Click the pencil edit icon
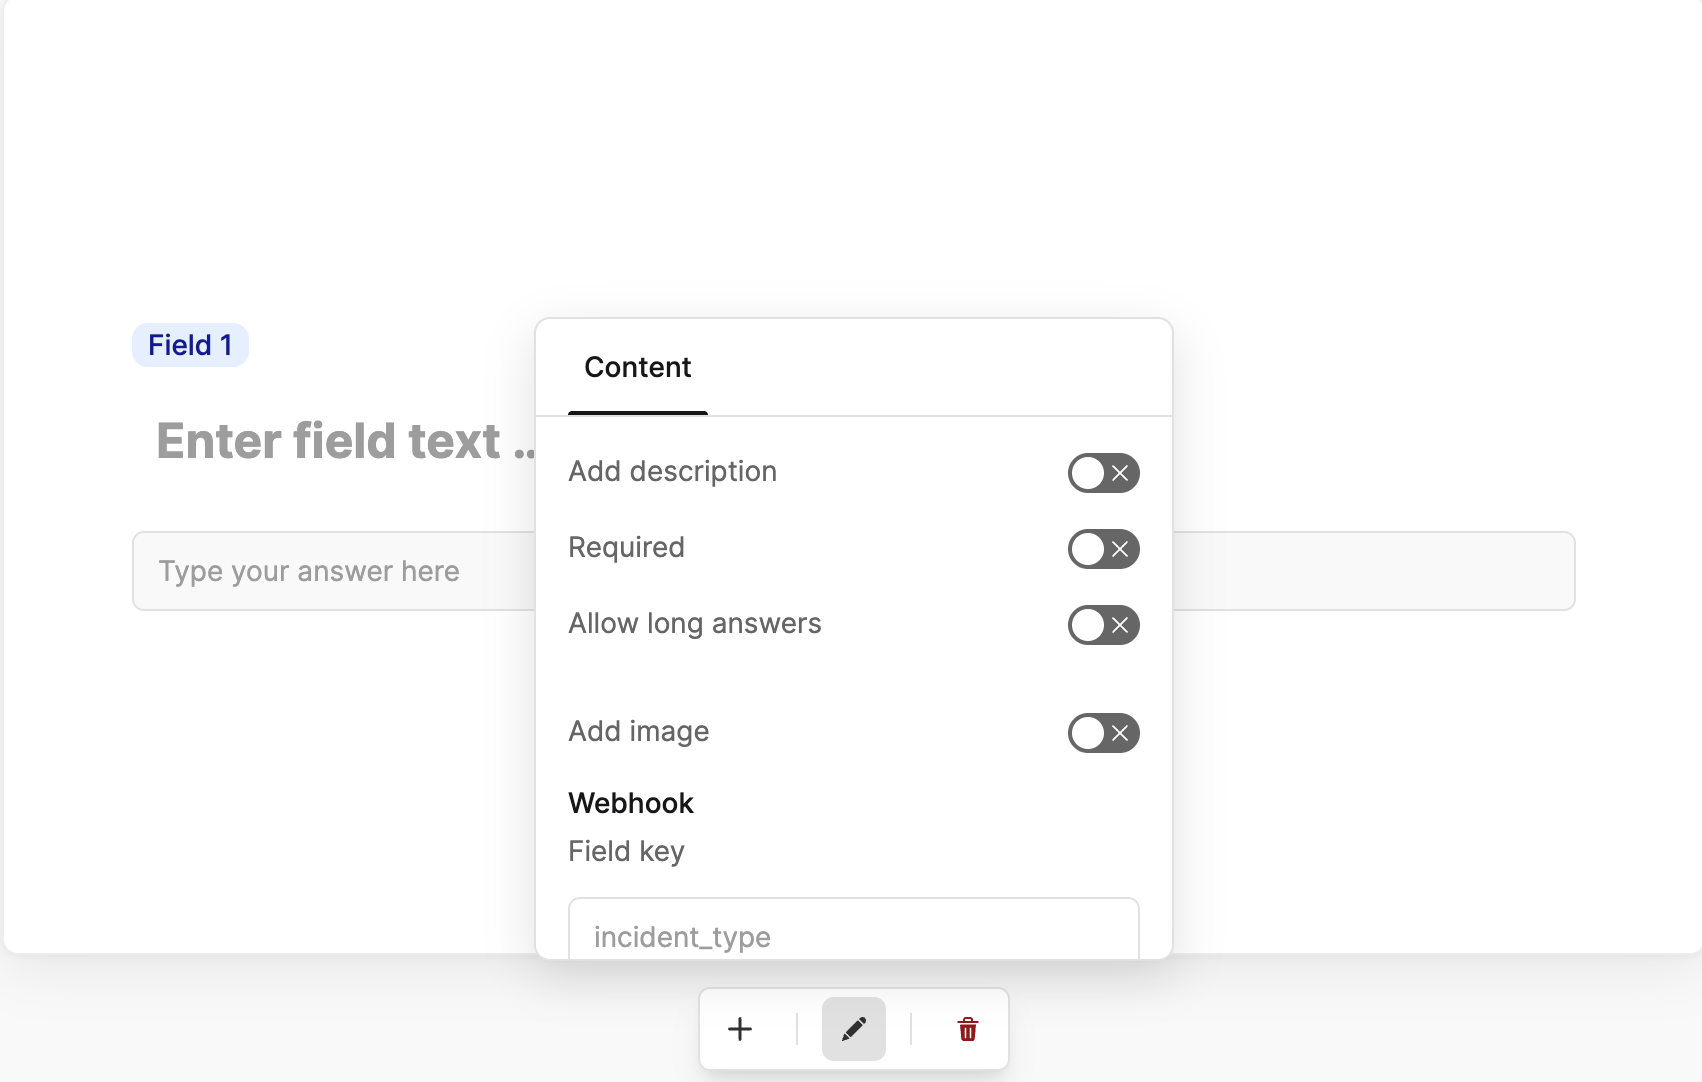The height and width of the screenshot is (1082, 1702). (854, 1029)
